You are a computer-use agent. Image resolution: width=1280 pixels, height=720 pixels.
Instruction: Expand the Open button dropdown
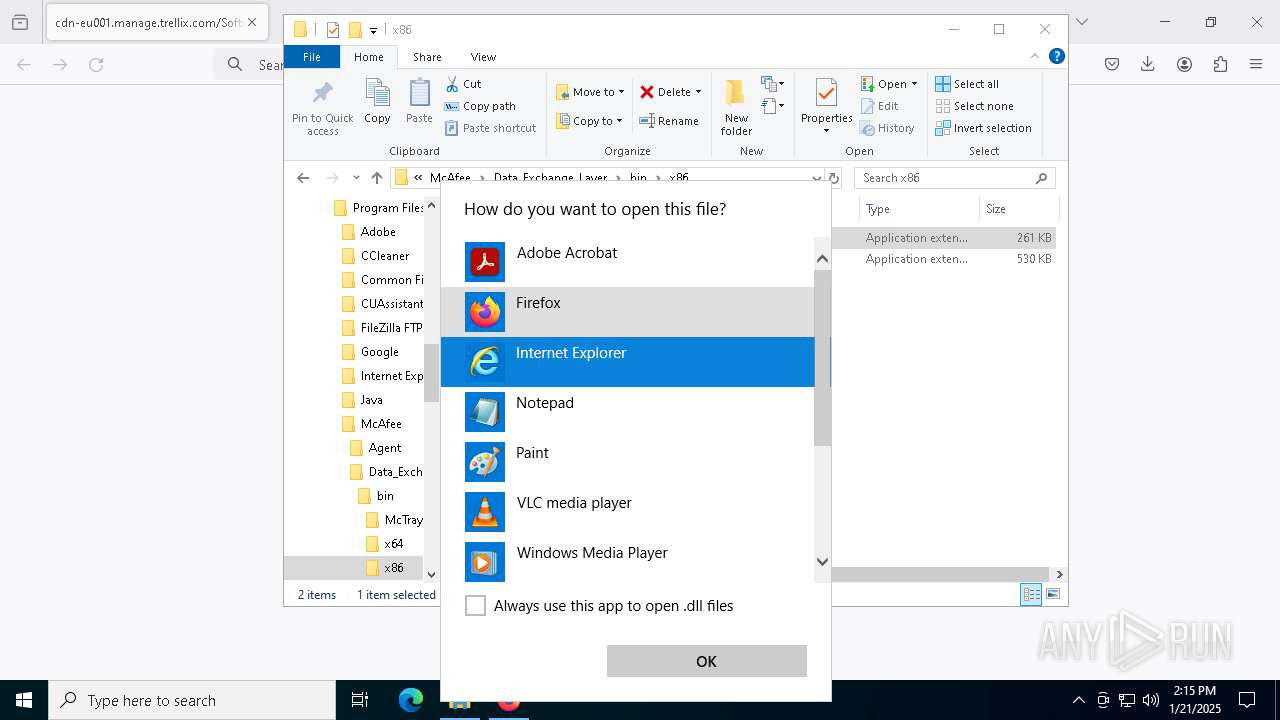[x=914, y=84]
